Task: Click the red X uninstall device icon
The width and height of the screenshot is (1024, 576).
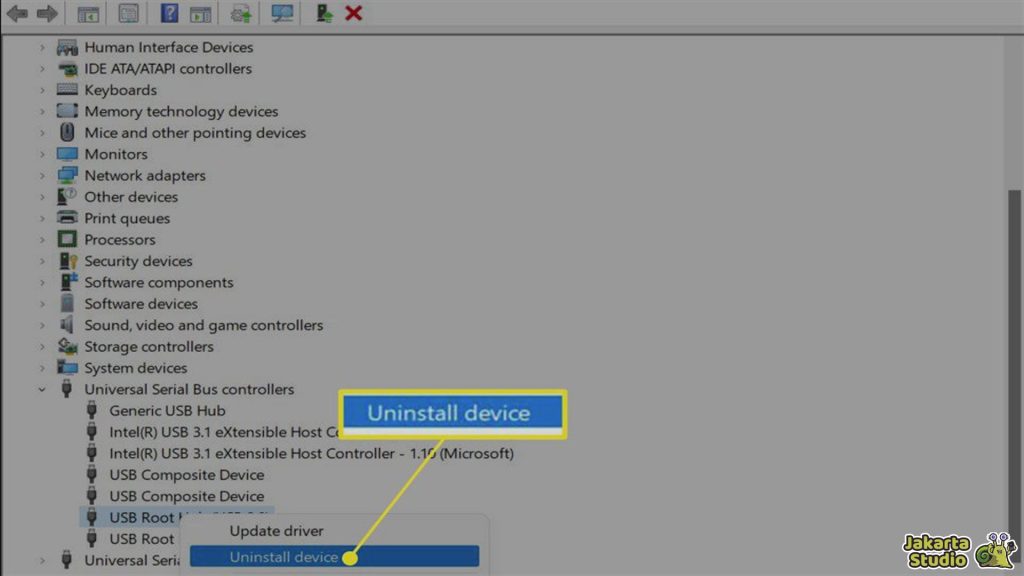Action: [x=353, y=14]
